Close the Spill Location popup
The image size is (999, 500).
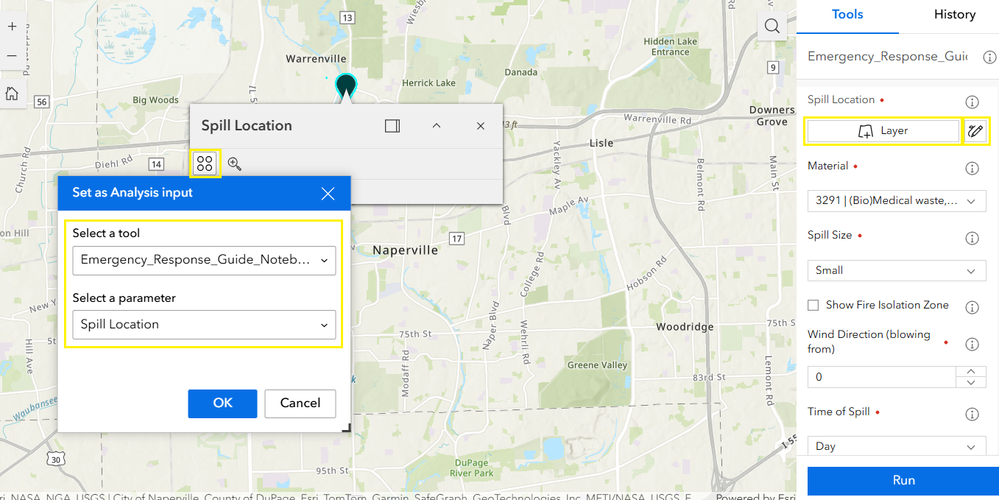point(481,126)
